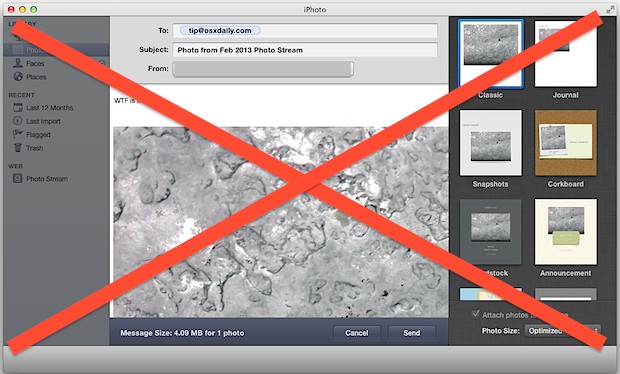Choose the Corkboard email theme
620x374 pixels.
tap(566, 143)
